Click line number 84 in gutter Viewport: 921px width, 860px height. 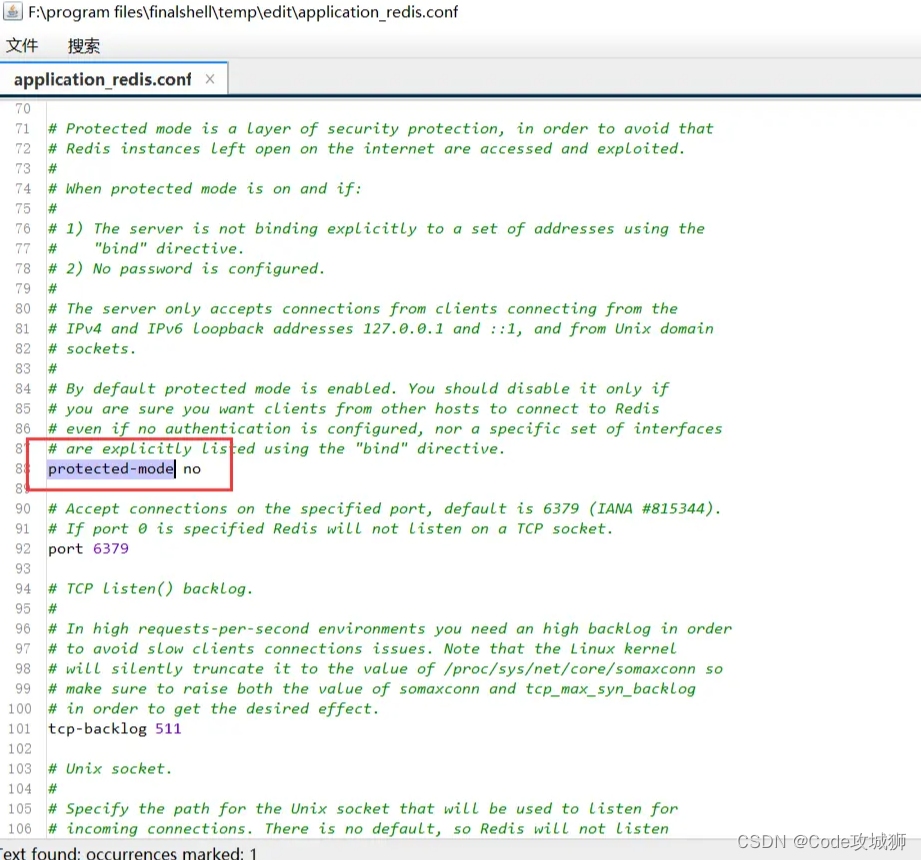pyautogui.click(x=23, y=389)
